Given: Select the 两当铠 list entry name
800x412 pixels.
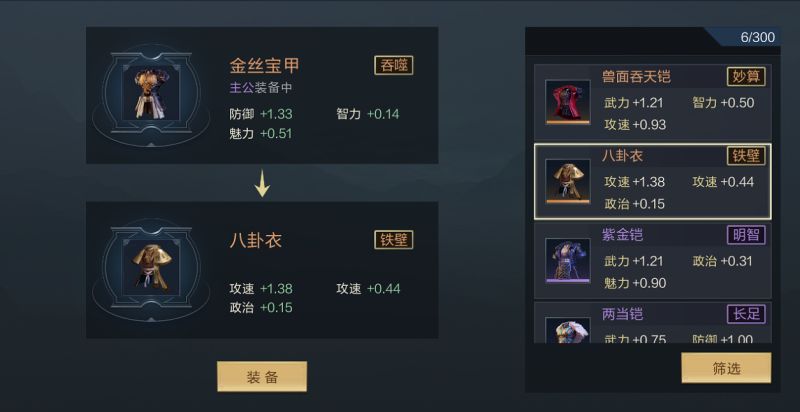Looking at the screenshot, I should pos(622,314).
